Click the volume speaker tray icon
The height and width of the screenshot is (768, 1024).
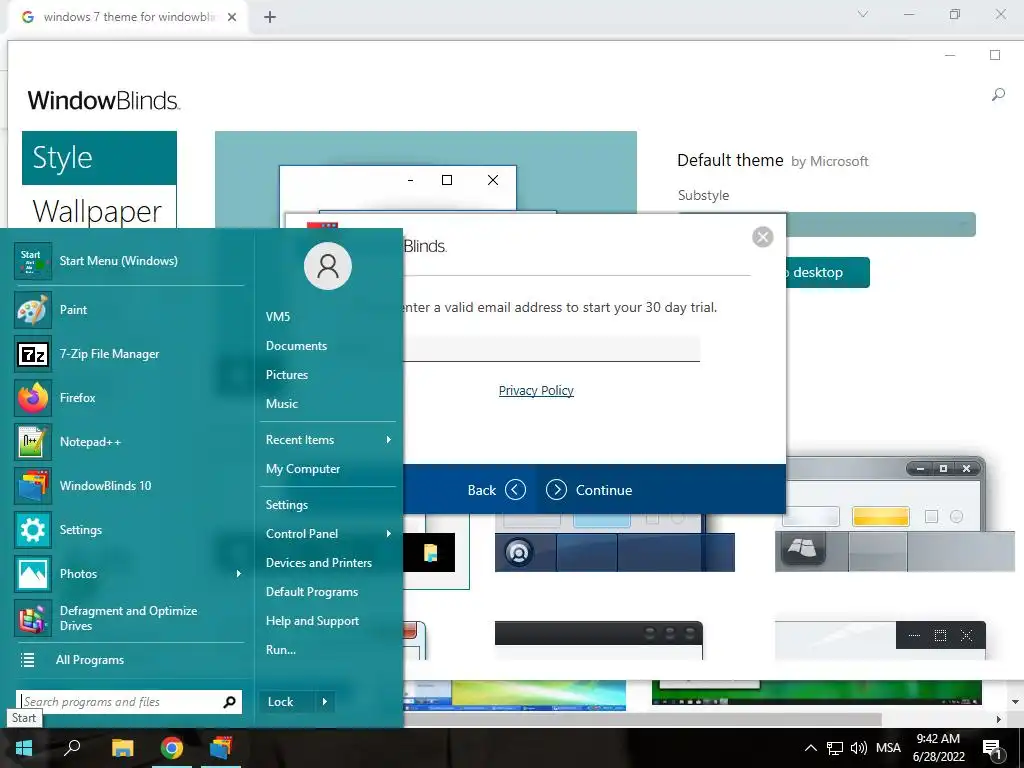pos(858,748)
